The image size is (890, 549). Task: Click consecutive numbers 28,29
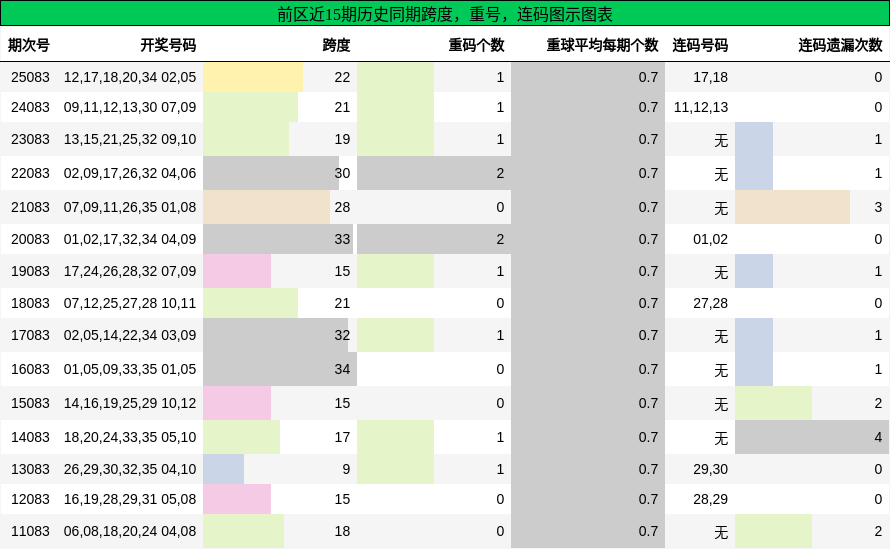(710, 499)
